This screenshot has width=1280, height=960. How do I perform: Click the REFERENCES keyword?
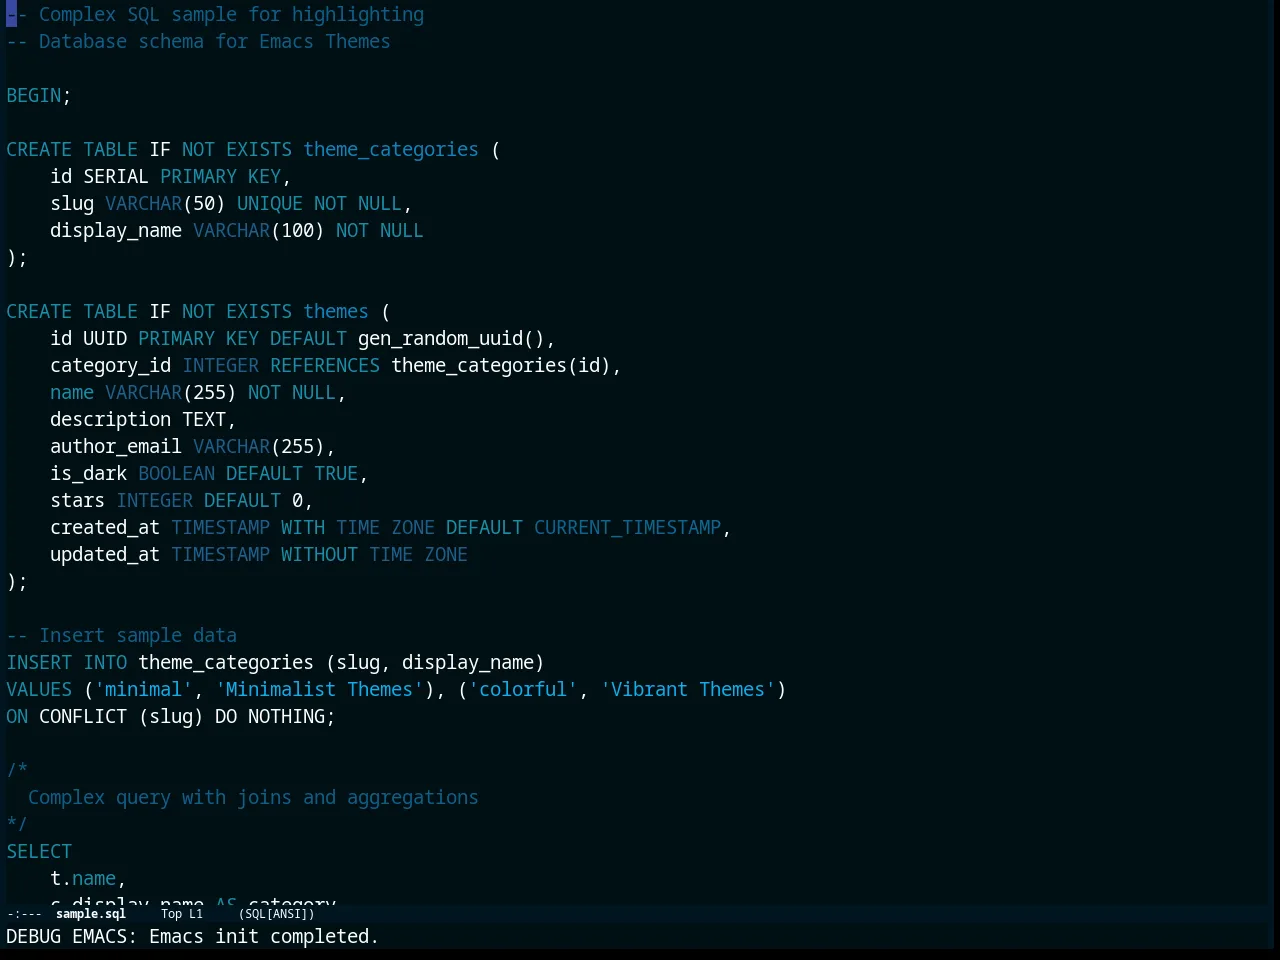[325, 366]
